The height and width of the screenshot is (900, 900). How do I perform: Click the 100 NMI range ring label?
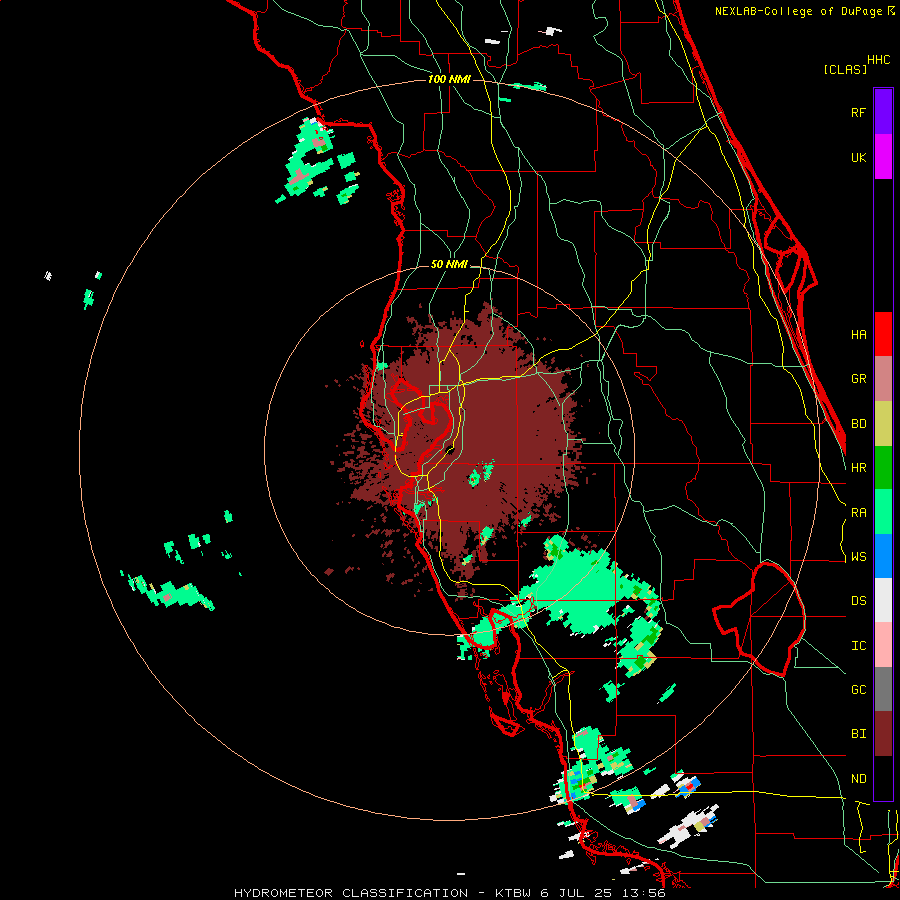tap(449, 79)
